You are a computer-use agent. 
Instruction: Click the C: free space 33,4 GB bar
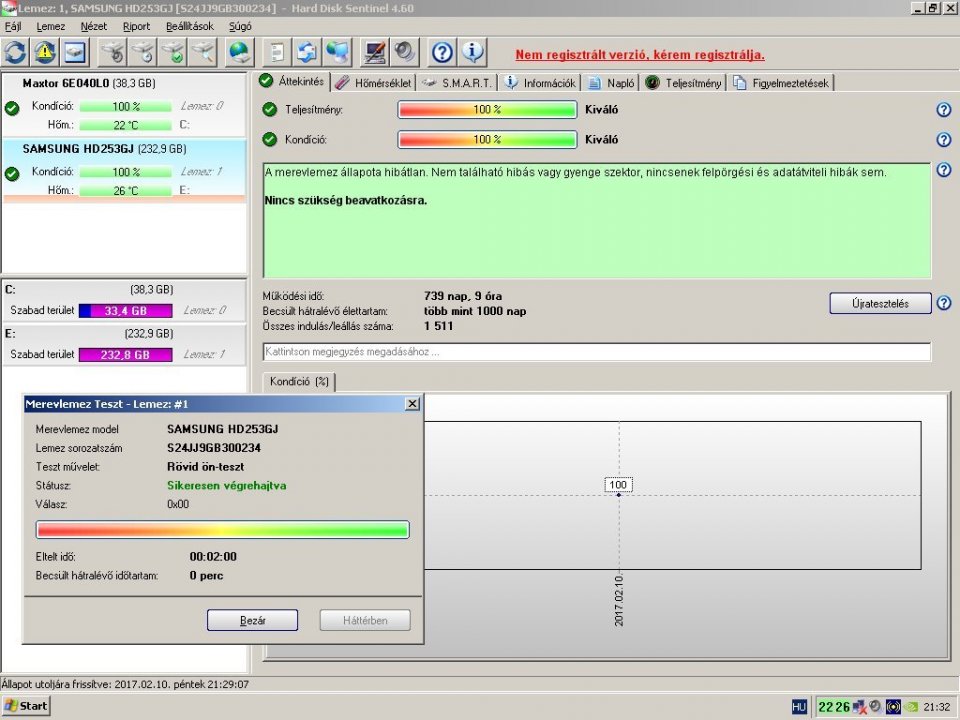pyautogui.click(x=126, y=311)
